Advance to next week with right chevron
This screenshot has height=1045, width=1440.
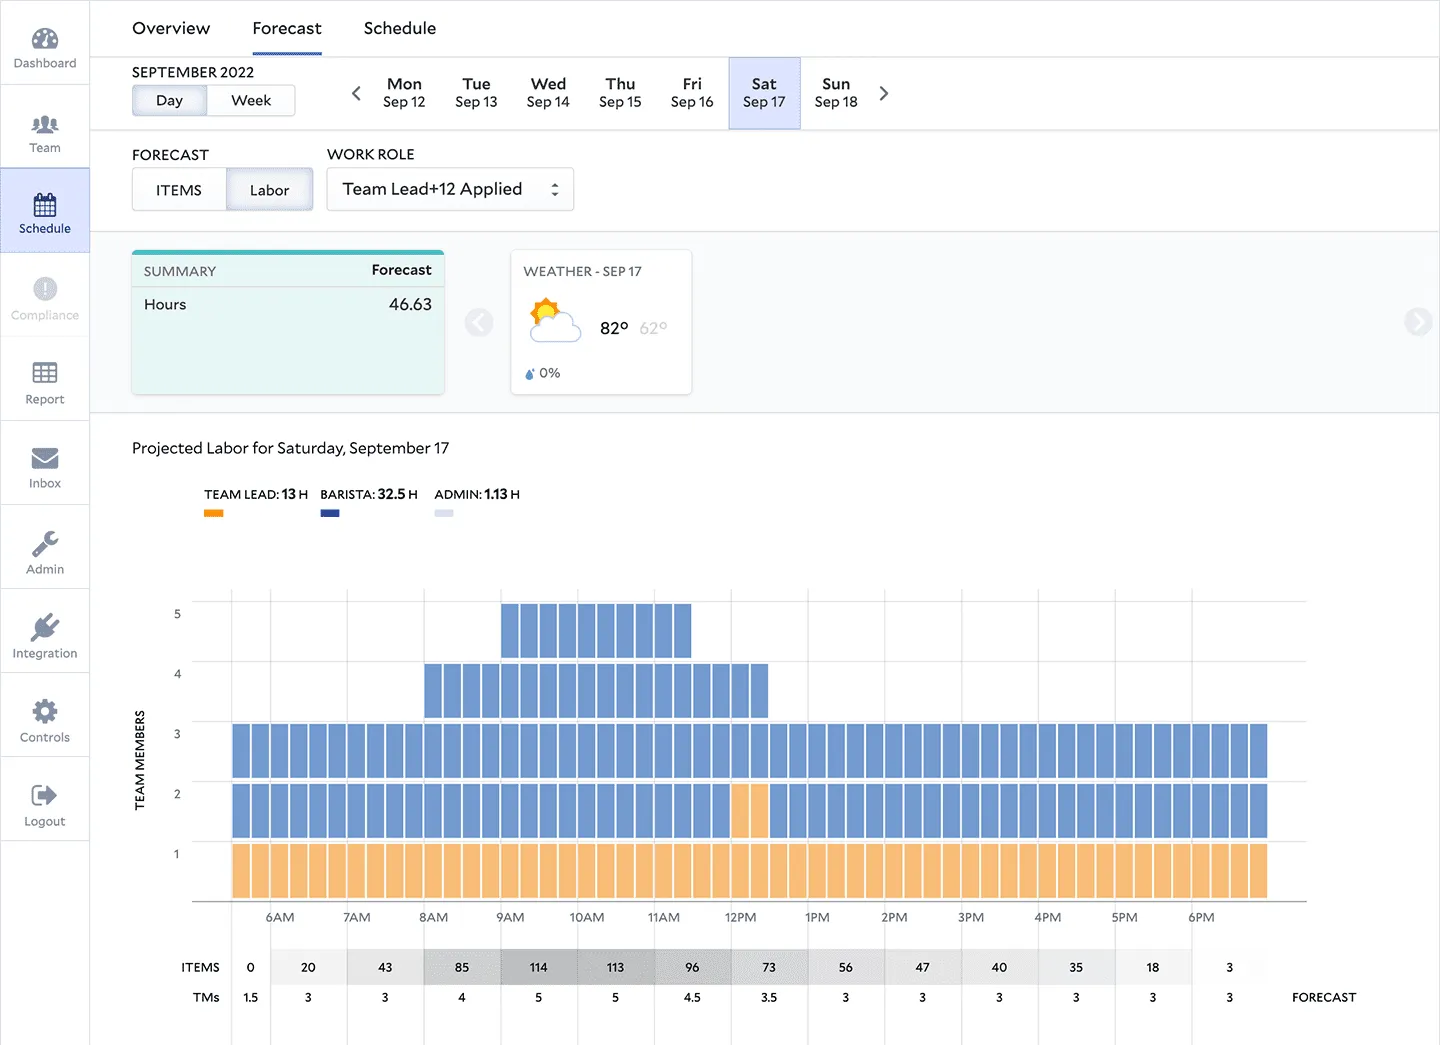tap(884, 94)
